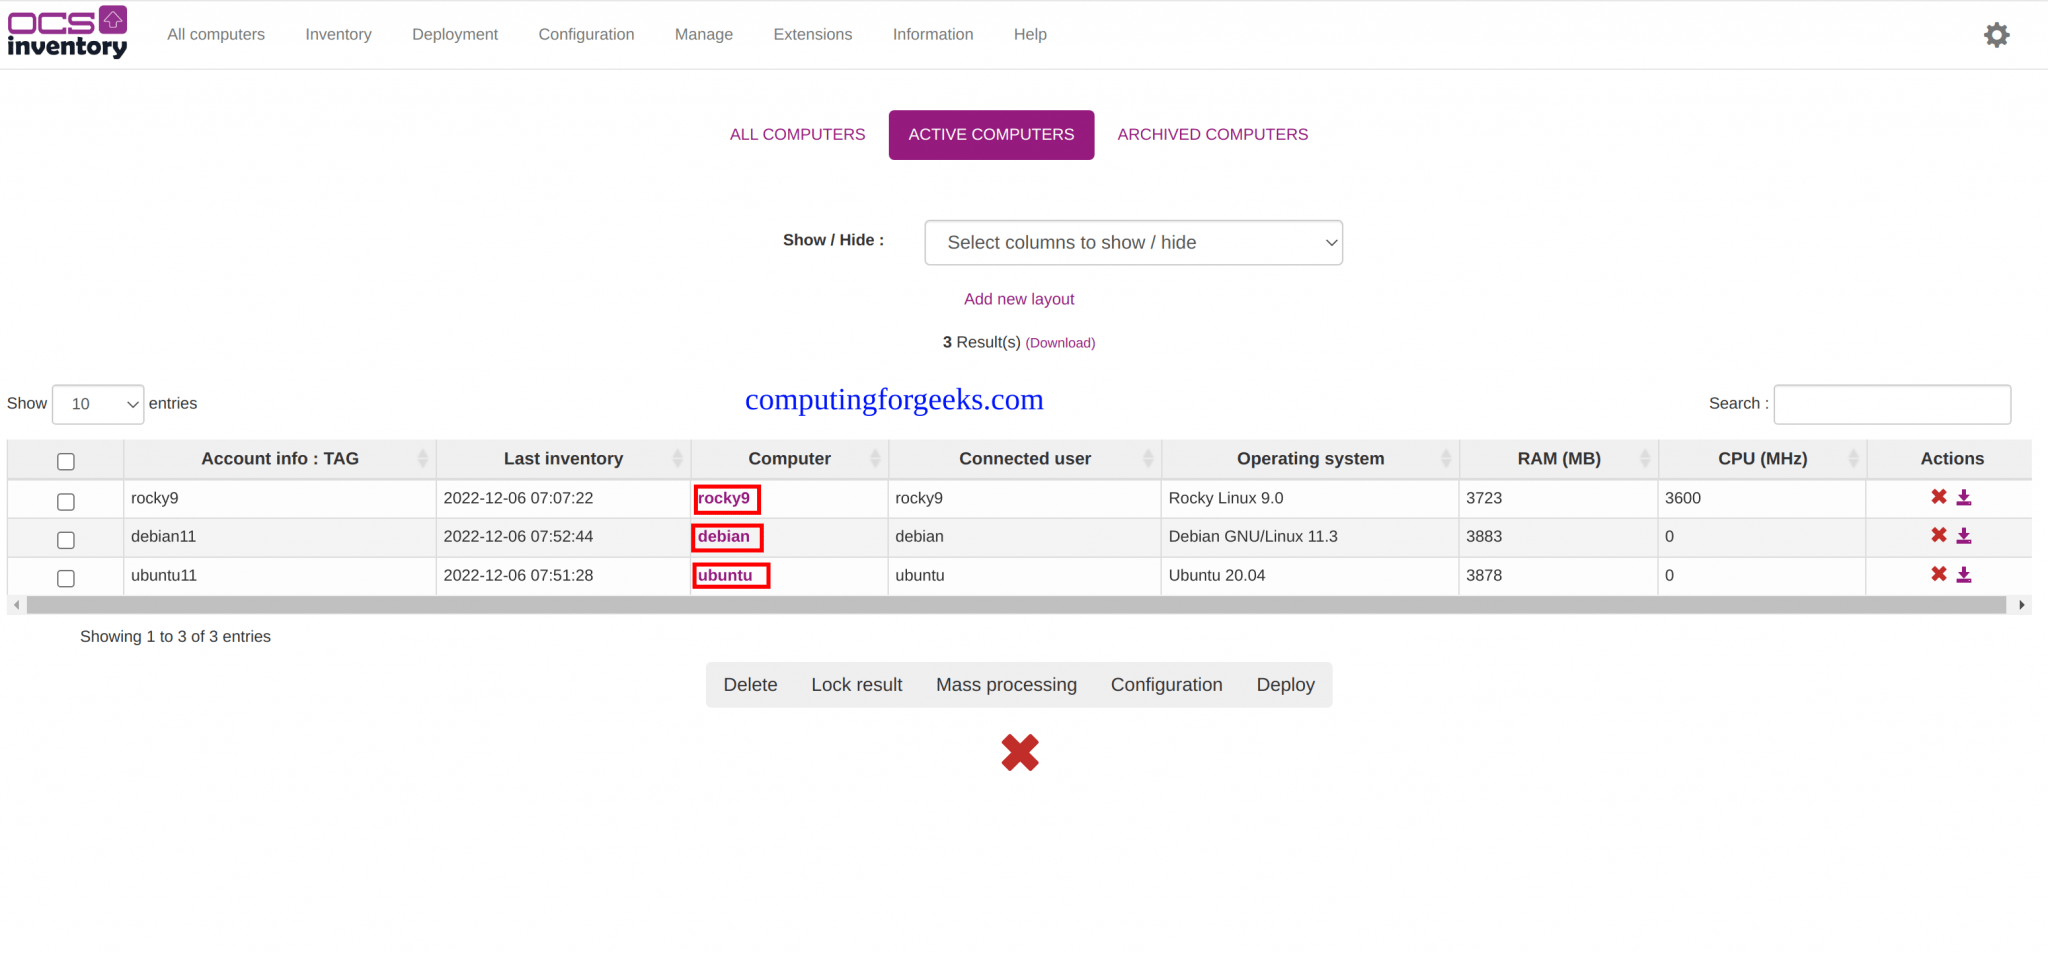
Task: Sort by the Last inventory column
Action: [563, 459]
